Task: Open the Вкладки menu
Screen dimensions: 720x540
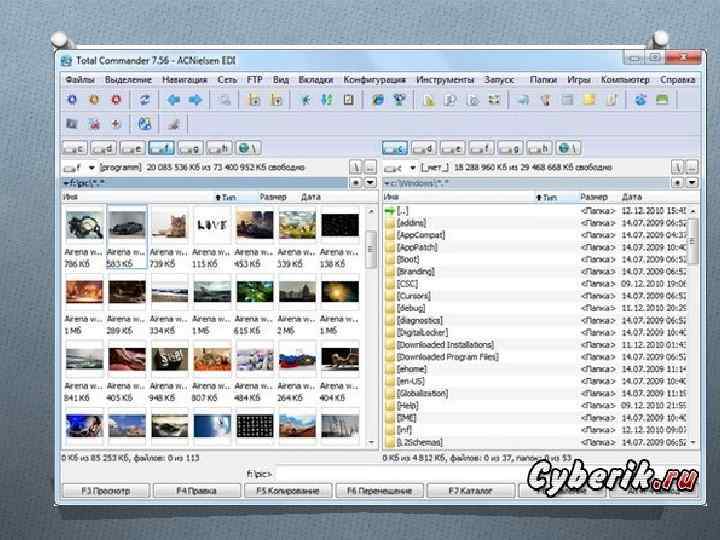Action: tap(315, 79)
